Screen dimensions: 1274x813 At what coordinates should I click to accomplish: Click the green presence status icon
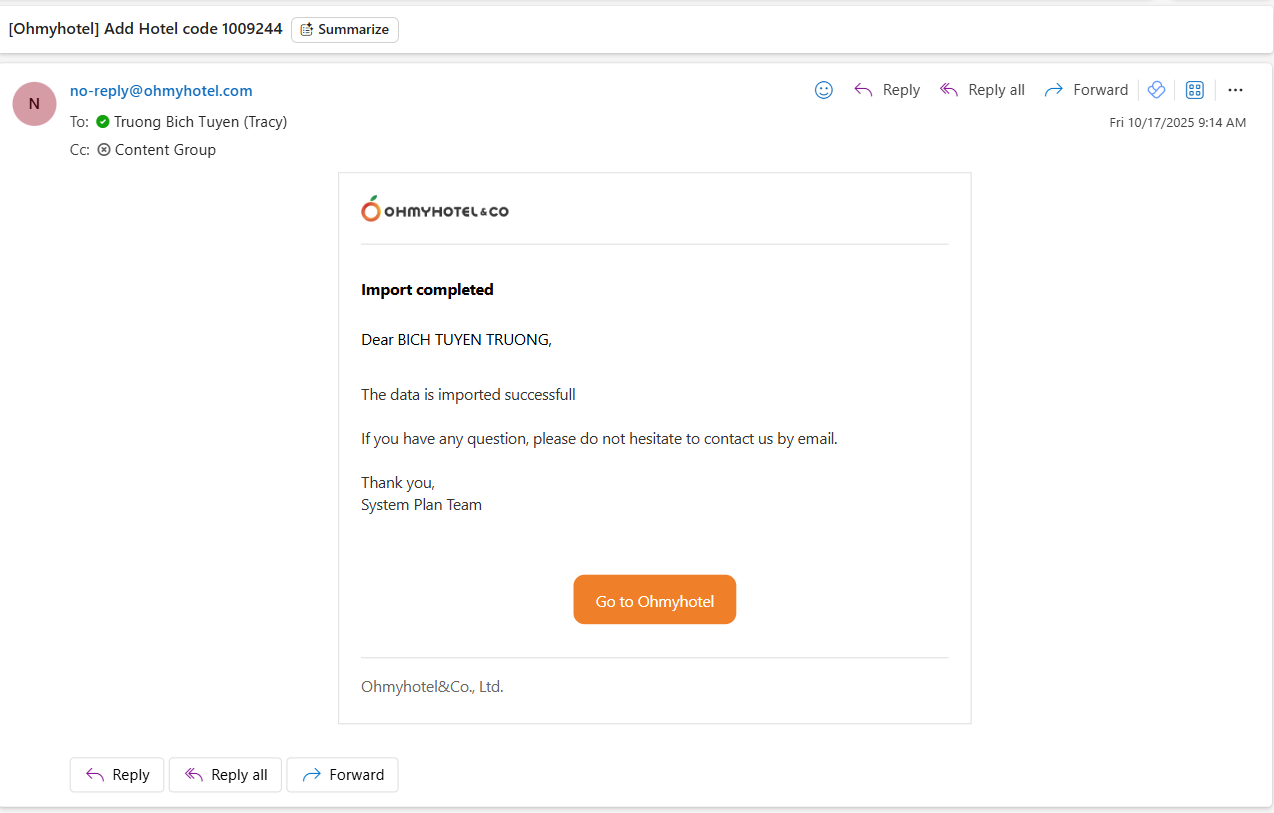[103, 122]
